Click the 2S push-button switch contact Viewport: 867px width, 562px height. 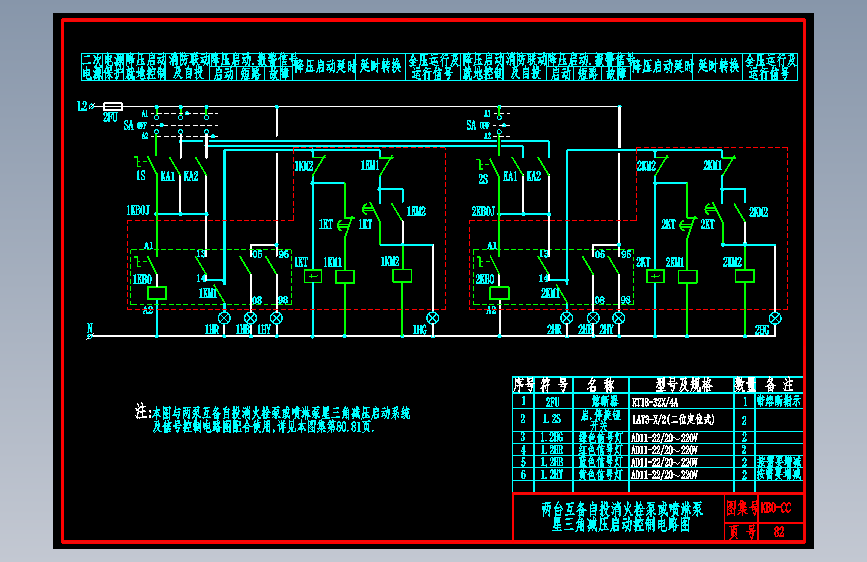coord(490,166)
